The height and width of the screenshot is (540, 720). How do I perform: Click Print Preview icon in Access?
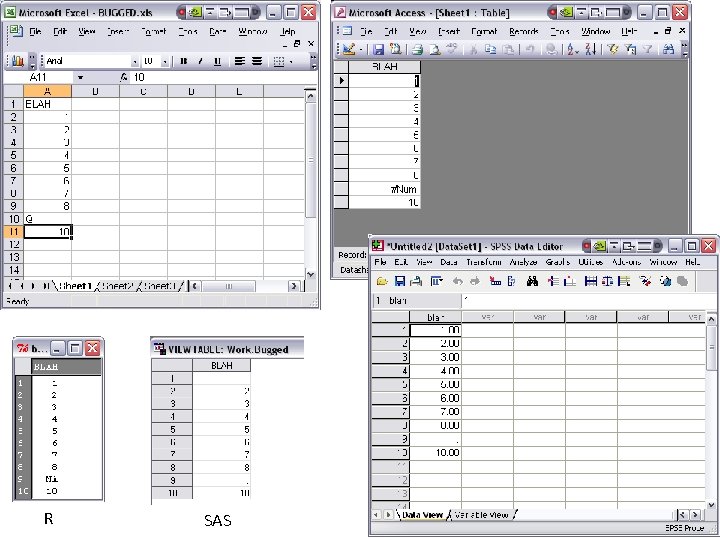coord(434,49)
